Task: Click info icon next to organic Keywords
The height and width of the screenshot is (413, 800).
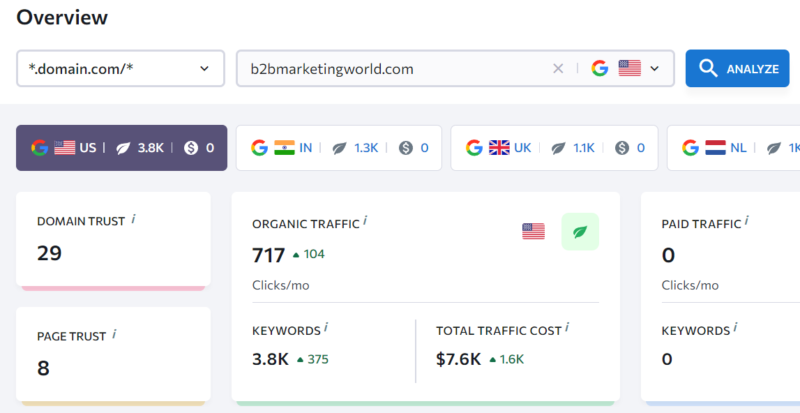Action: click(x=326, y=328)
